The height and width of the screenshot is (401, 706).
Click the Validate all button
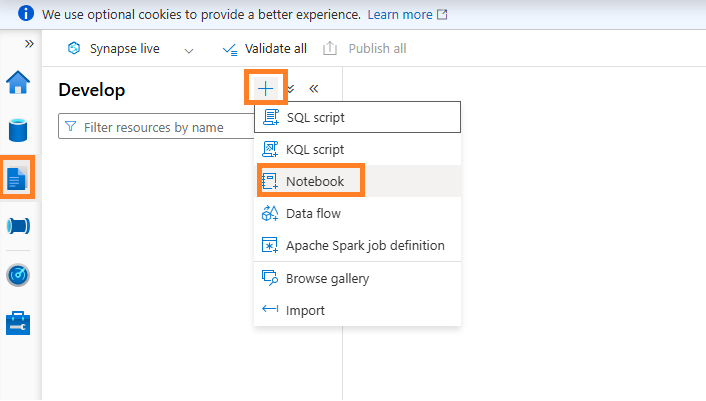tap(264, 49)
